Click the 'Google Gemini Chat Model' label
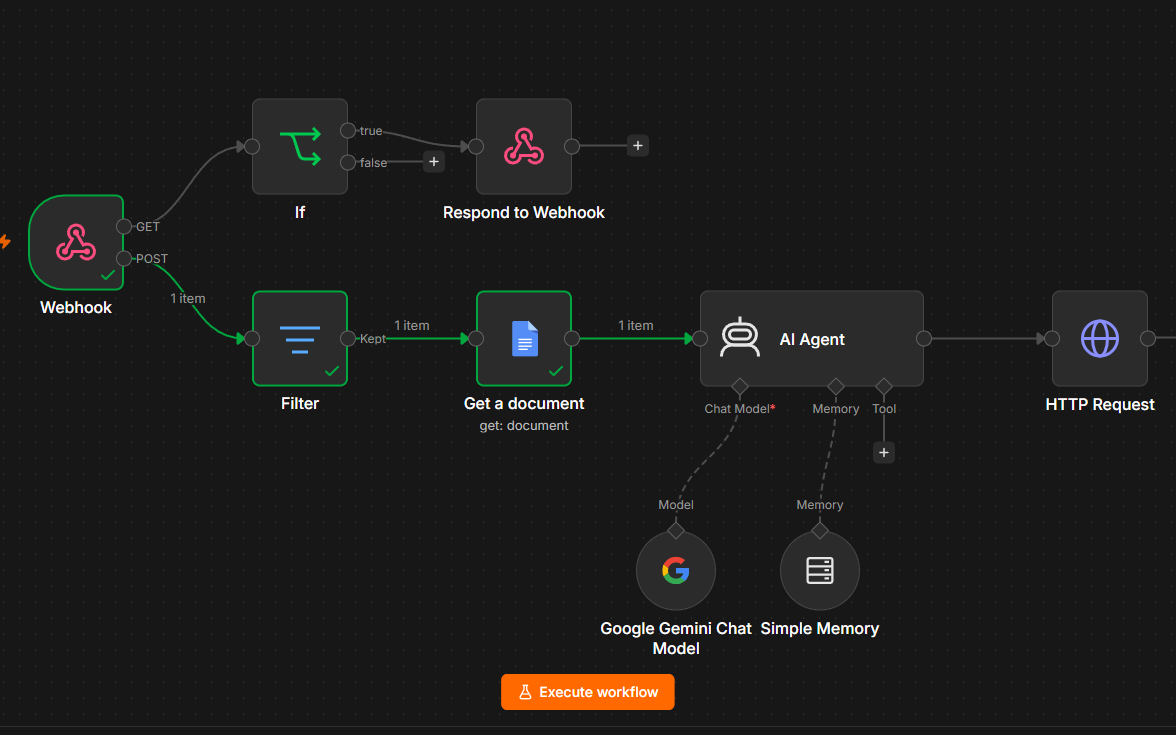The height and width of the screenshot is (735, 1176). [676, 638]
